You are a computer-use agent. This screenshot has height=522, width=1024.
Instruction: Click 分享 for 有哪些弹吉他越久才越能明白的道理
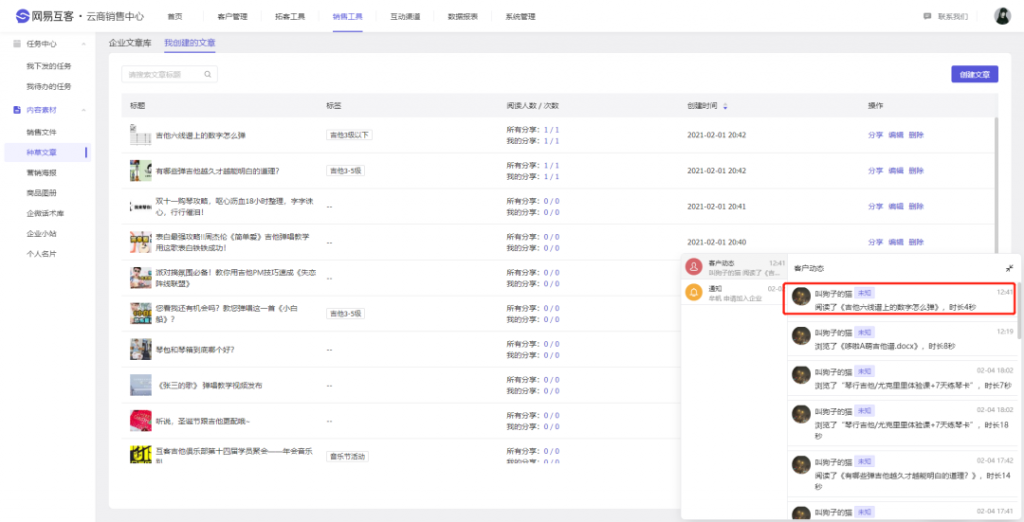click(x=875, y=171)
